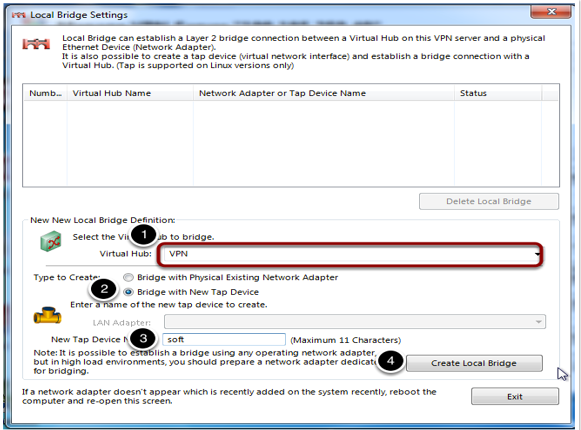Click the New Tap Device Name field
Image resolution: width=581 pixels, height=430 pixels.
224,340
